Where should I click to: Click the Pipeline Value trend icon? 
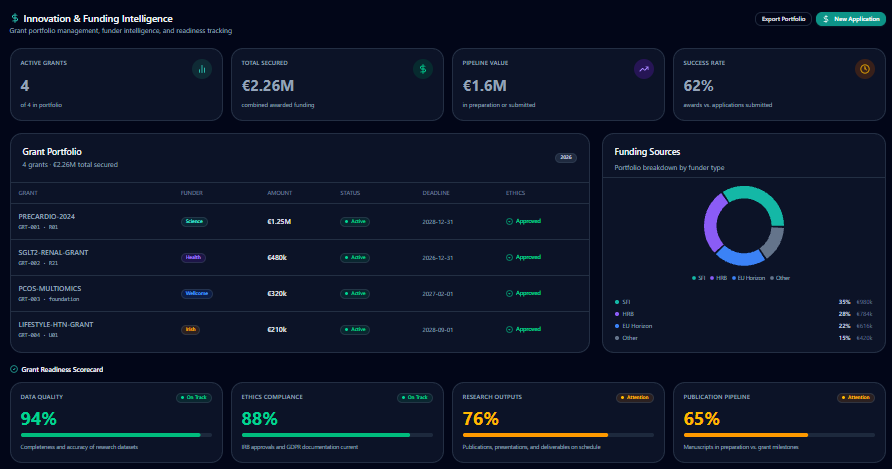pos(643,69)
